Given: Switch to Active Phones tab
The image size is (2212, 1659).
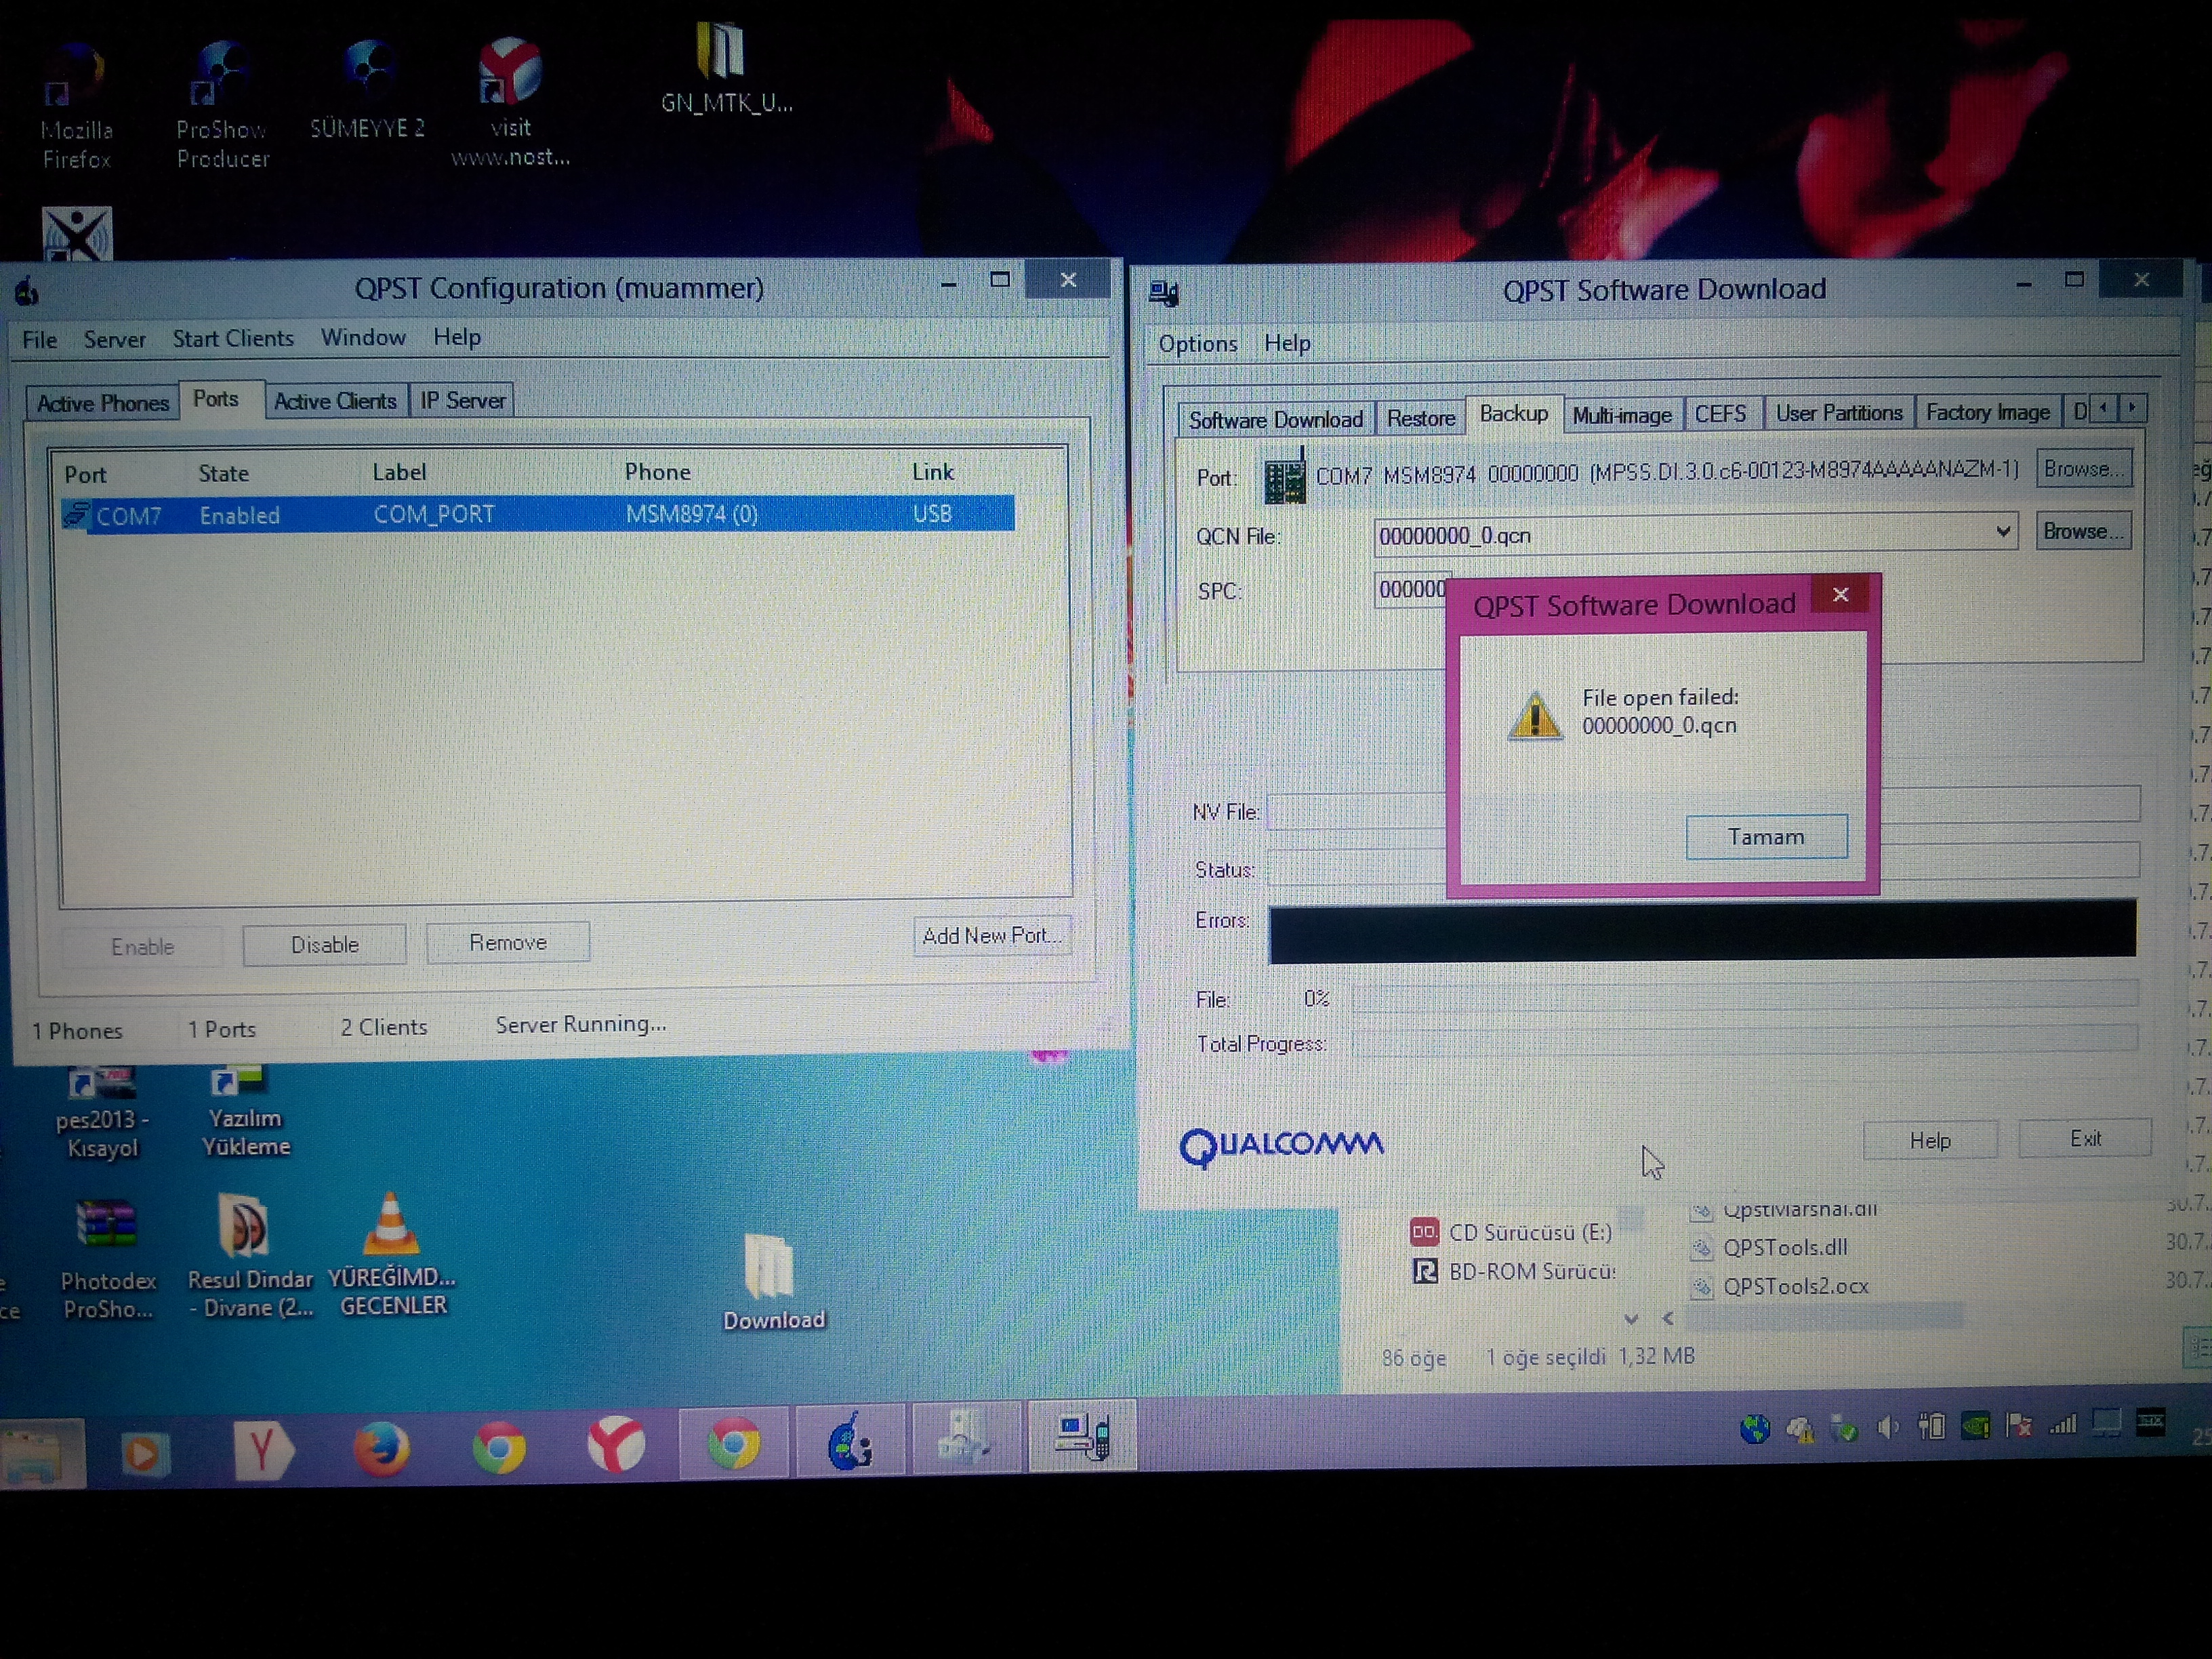Looking at the screenshot, I should pyautogui.click(x=102, y=403).
